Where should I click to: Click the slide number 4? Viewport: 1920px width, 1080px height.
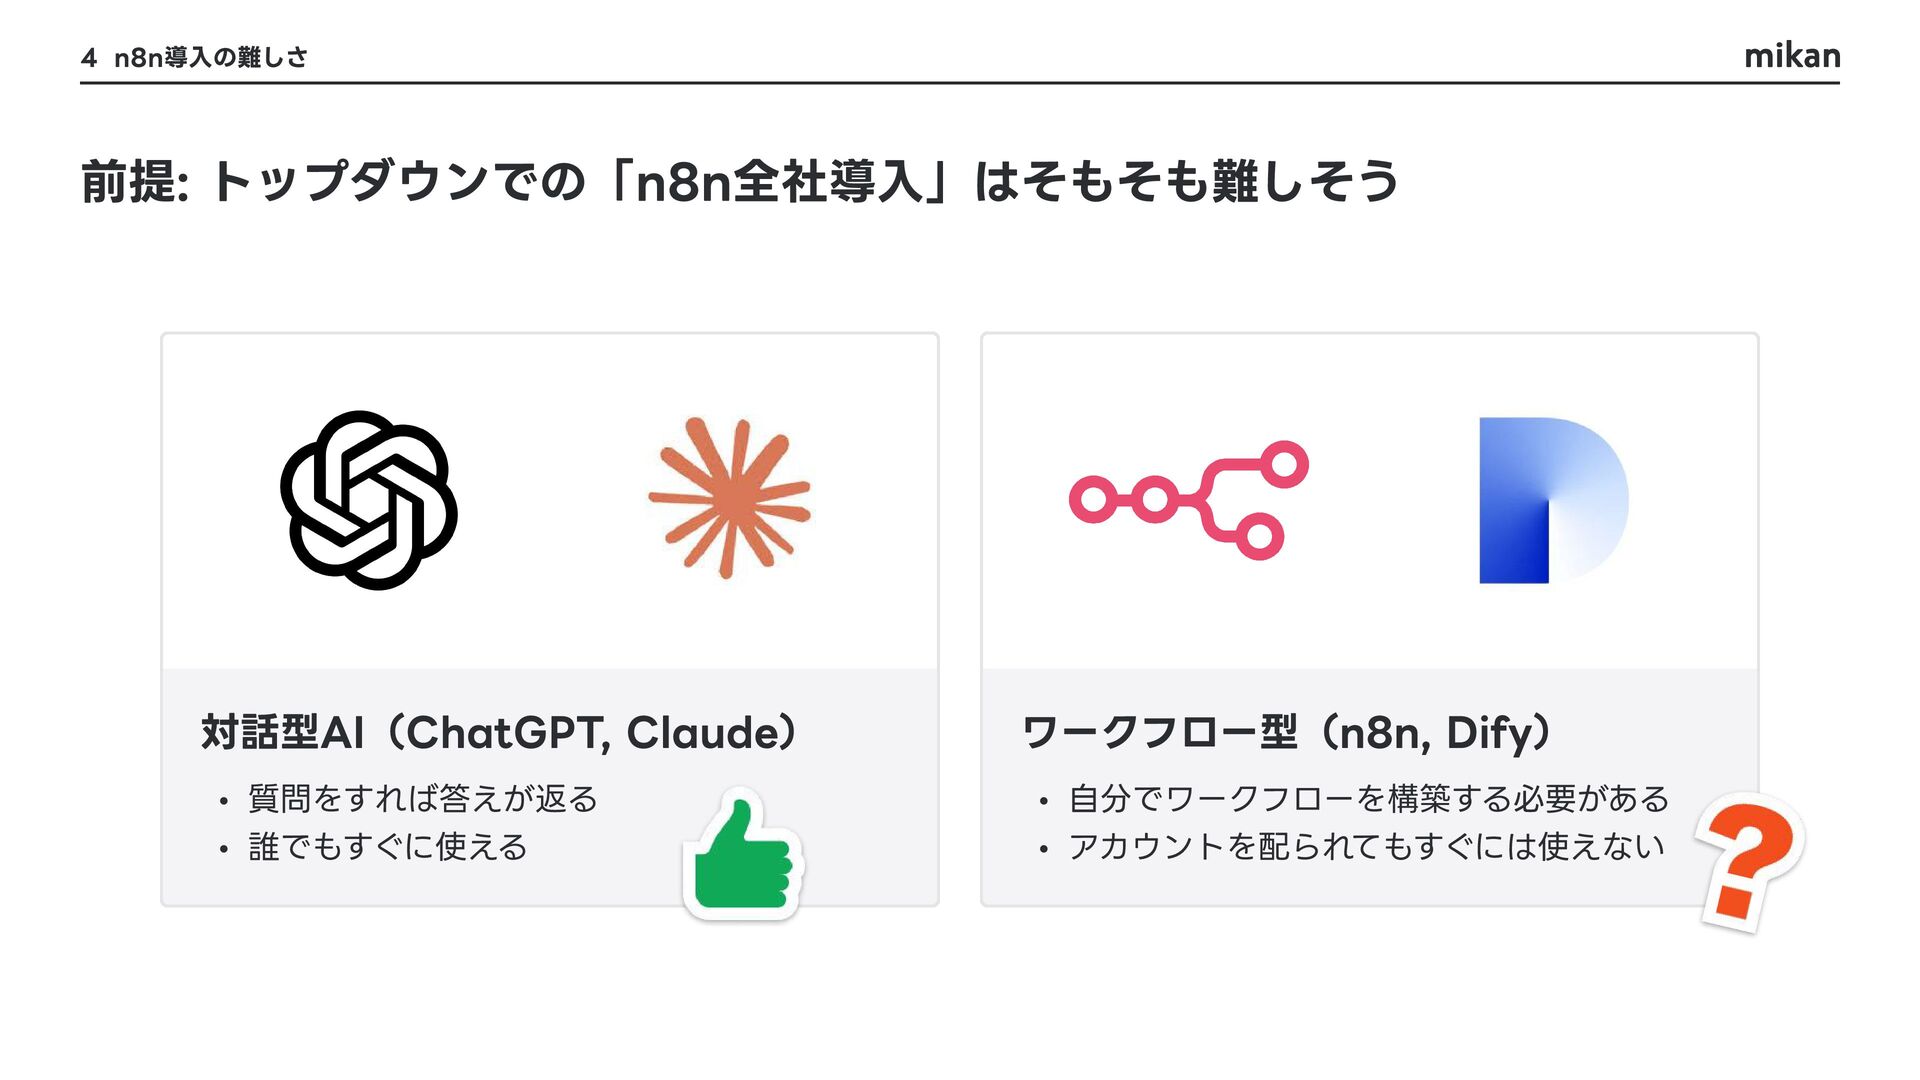tap(89, 58)
